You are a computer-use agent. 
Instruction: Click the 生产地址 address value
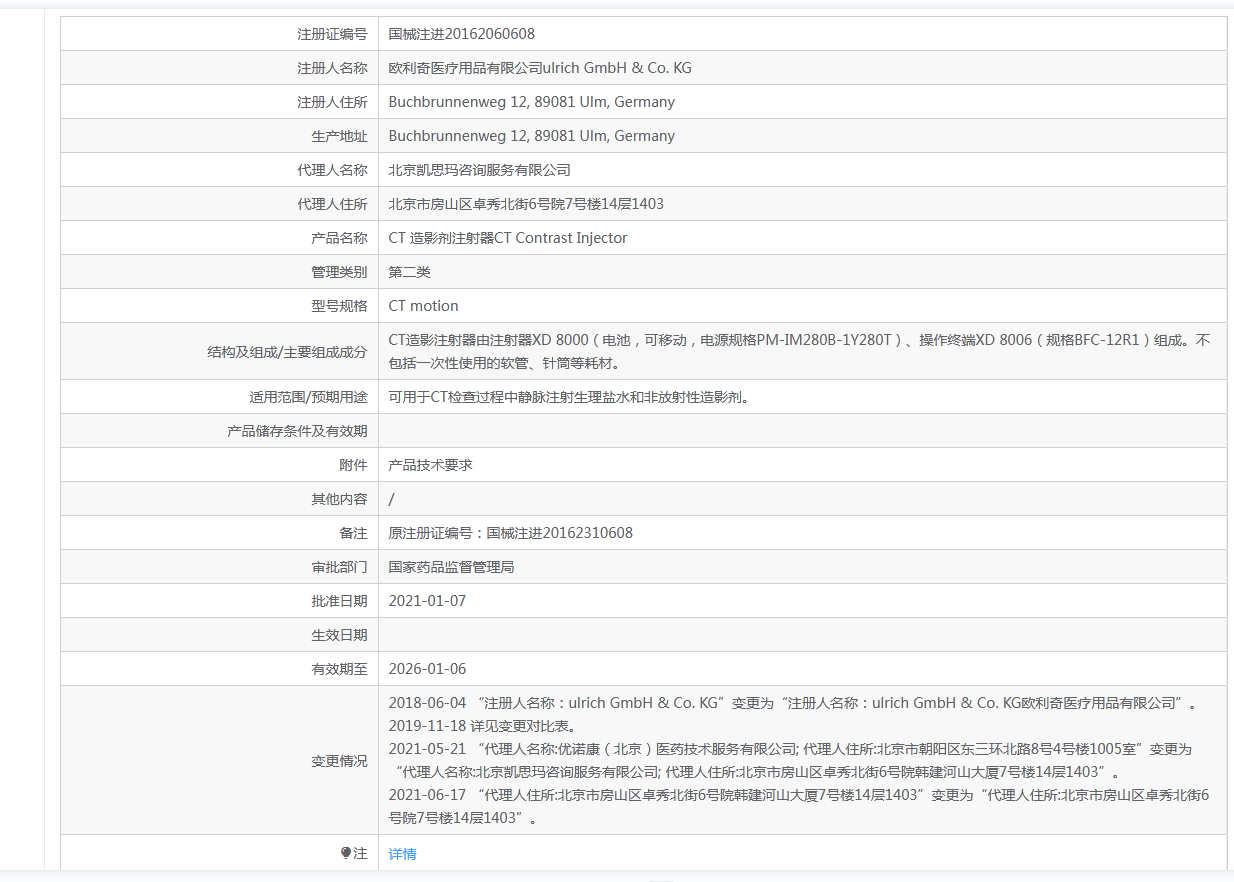click(531, 136)
